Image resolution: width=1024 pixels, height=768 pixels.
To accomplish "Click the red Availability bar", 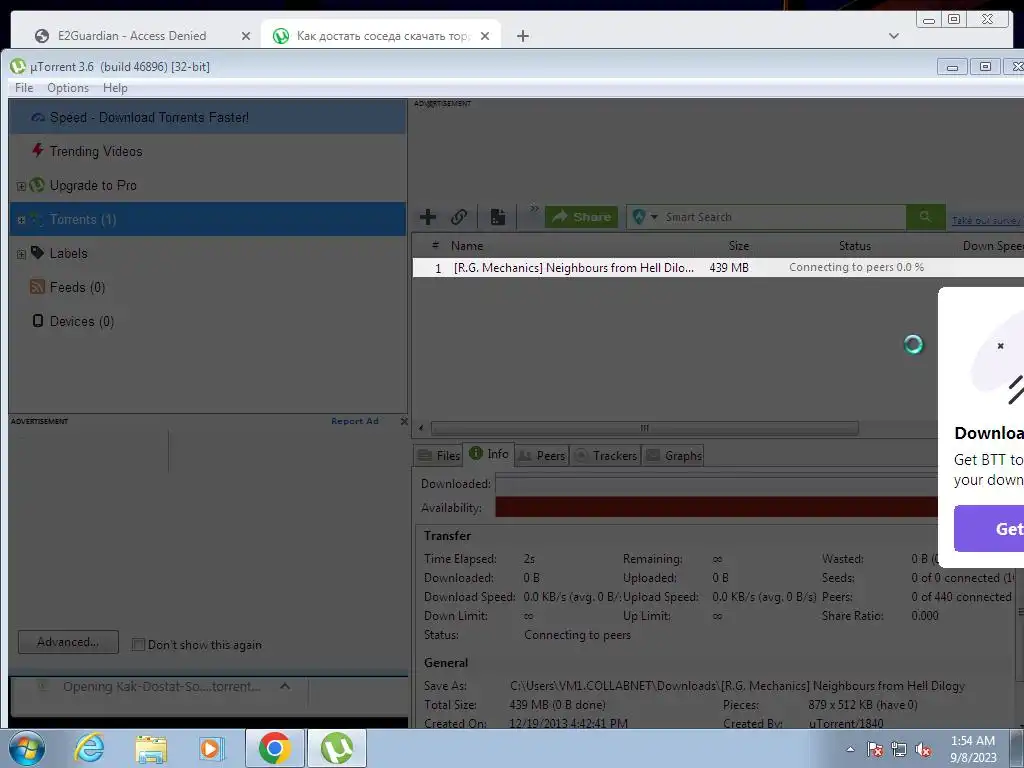I will click(716, 507).
